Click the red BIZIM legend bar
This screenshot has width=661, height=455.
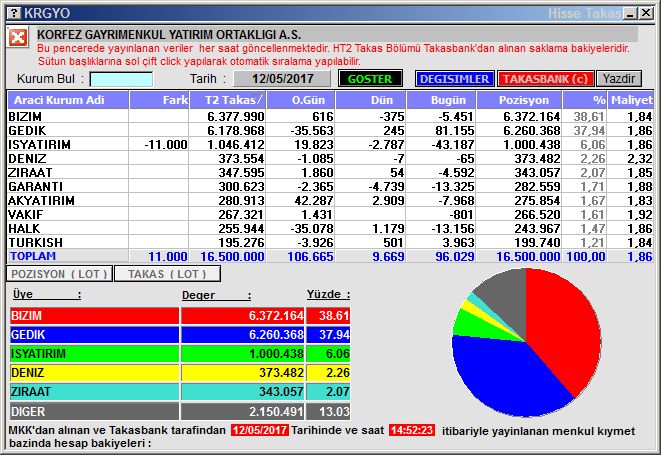pos(94,315)
